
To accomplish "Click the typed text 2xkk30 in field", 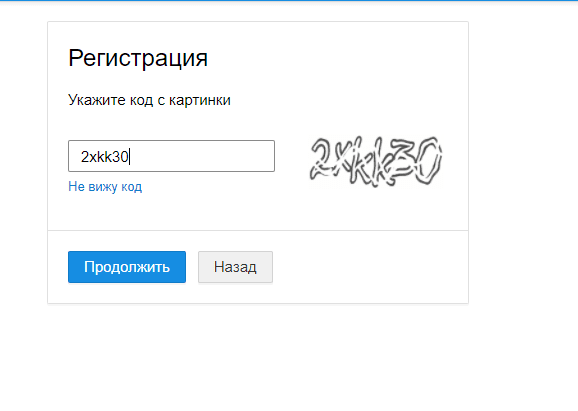I will tap(104, 157).
